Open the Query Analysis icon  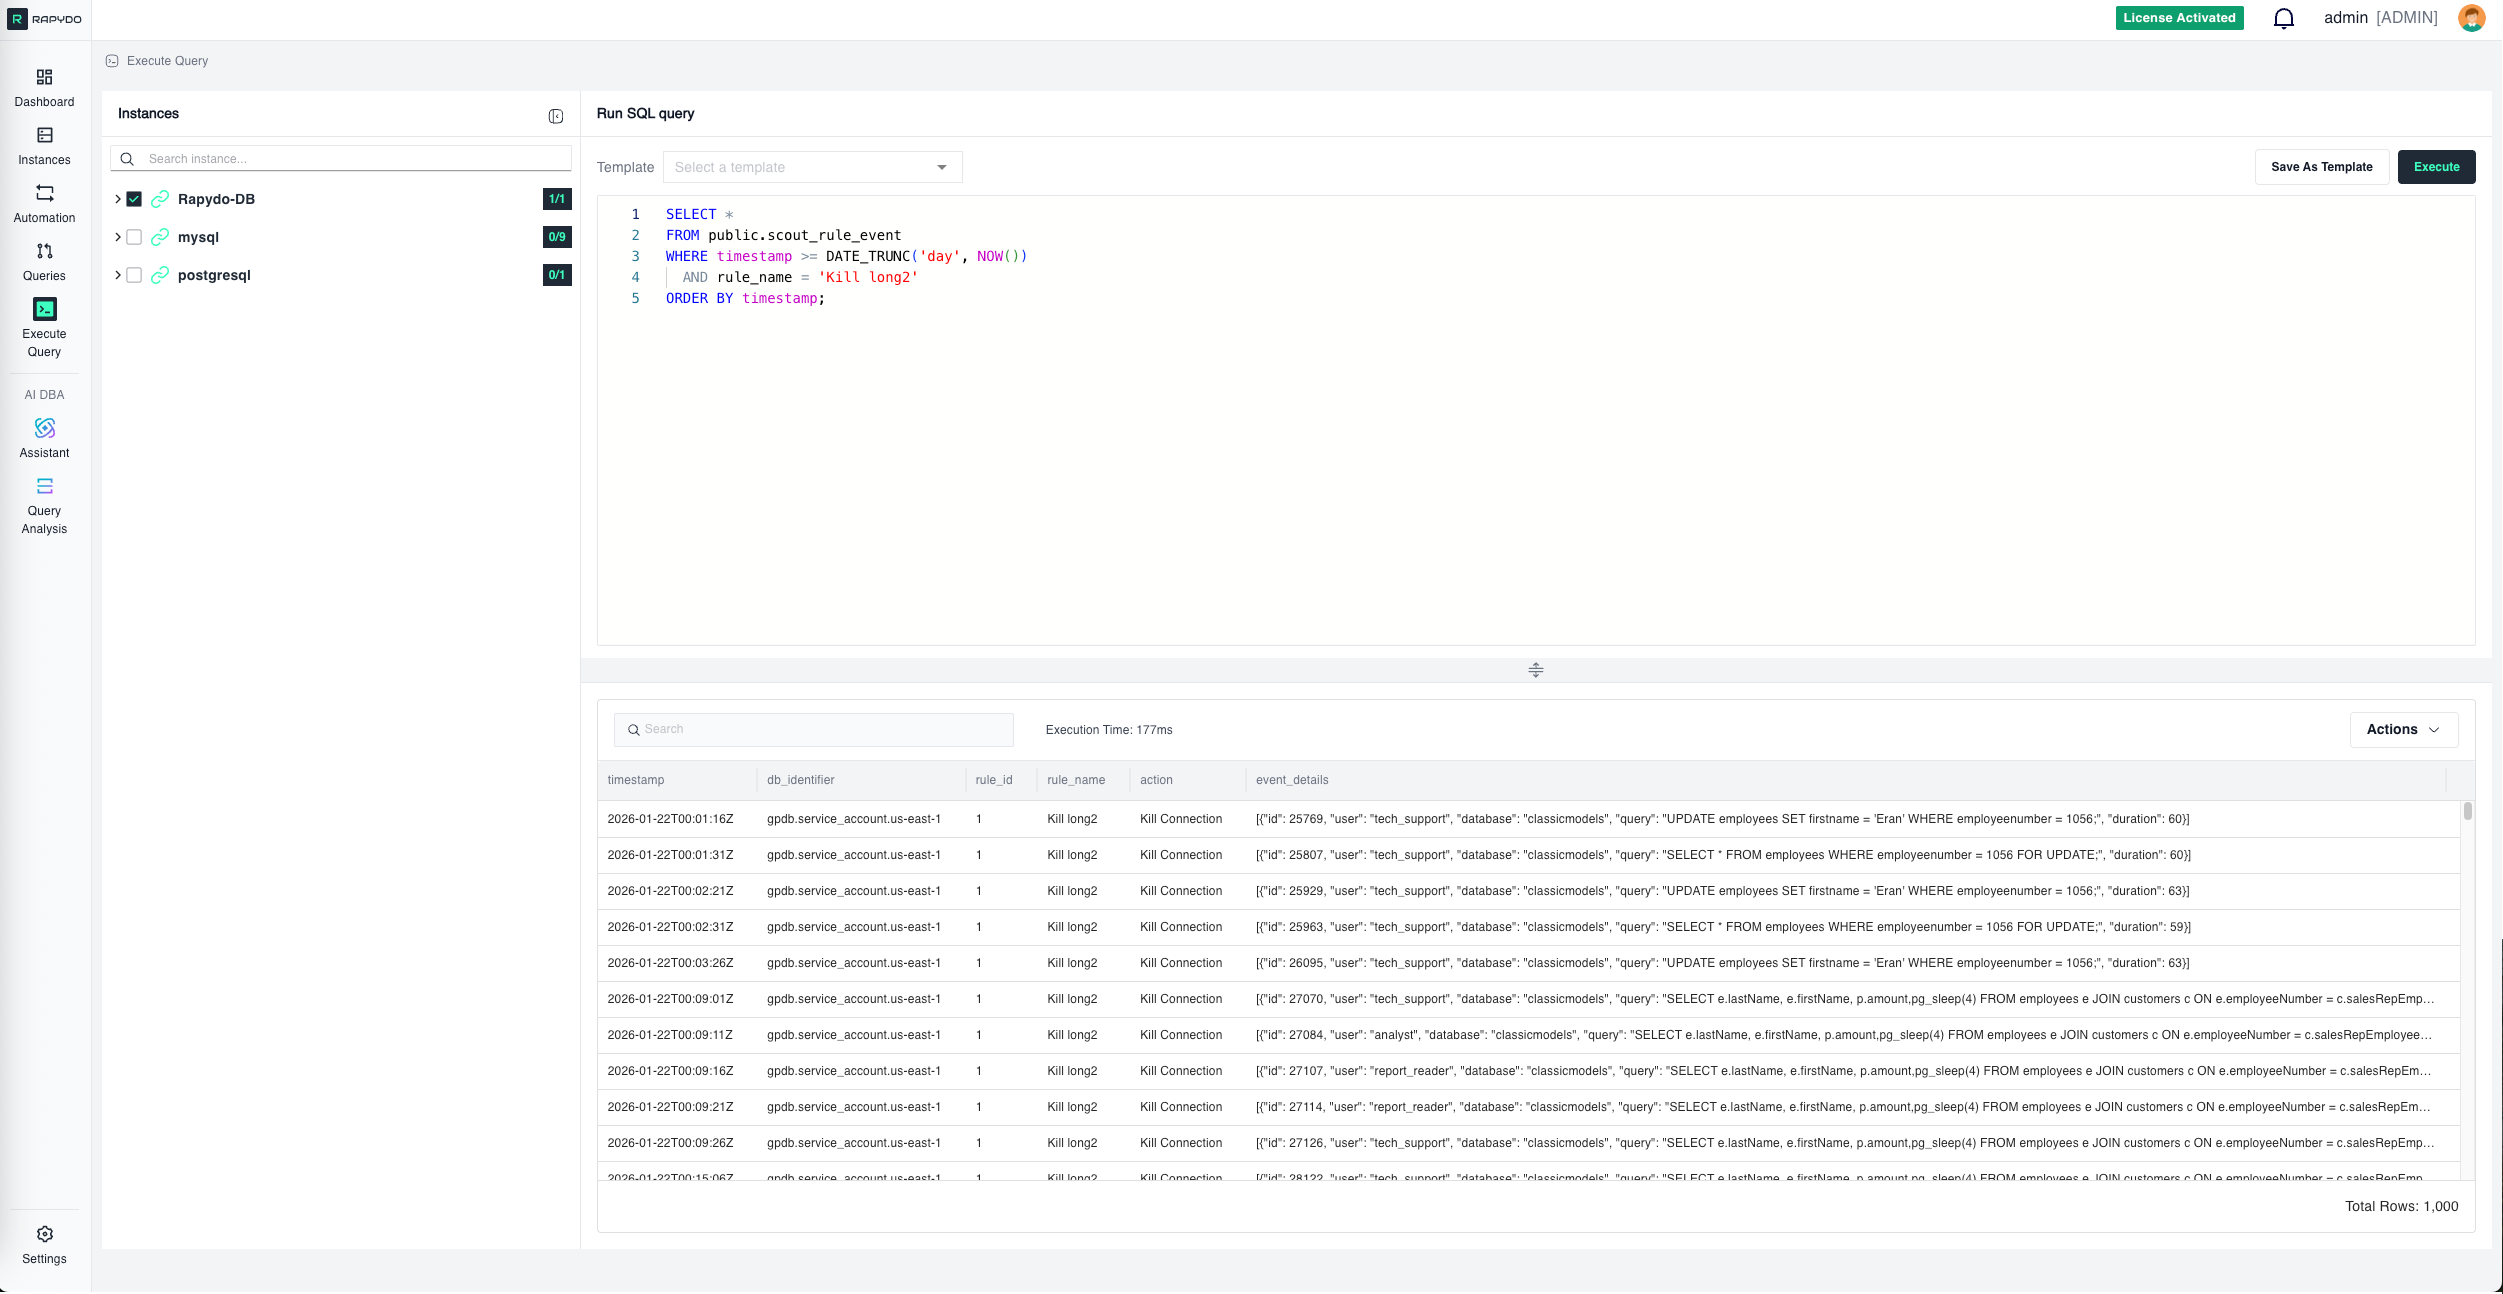pyautogui.click(x=44, y=487)
